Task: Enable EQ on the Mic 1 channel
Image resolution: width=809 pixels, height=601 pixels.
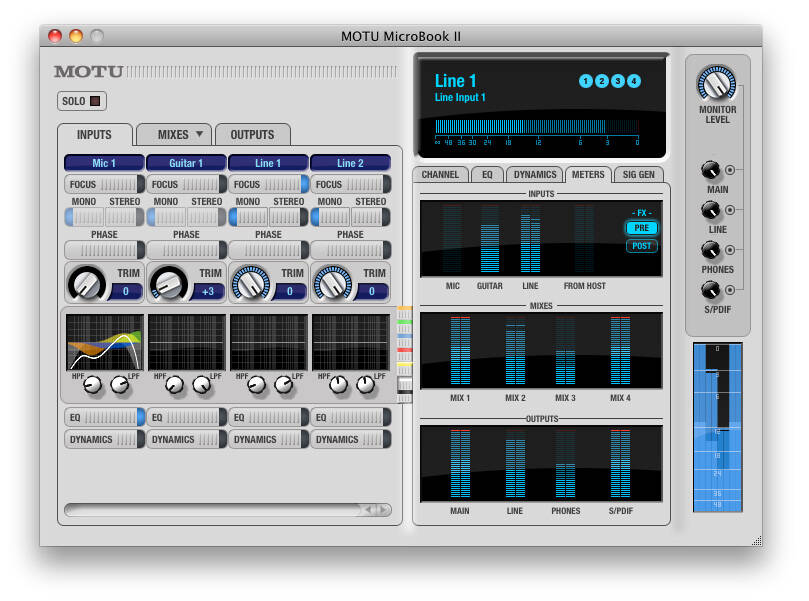Action: point(104,417)
